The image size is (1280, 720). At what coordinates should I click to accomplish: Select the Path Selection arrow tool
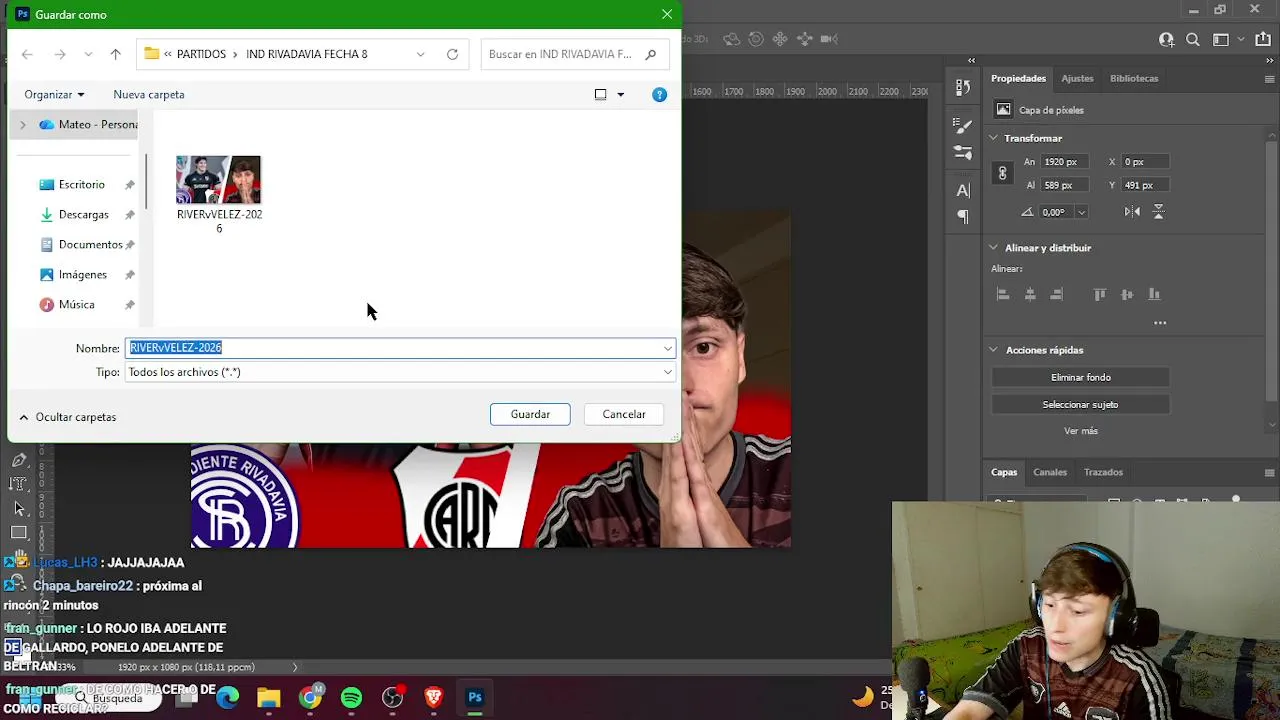(x=19, y=508)
